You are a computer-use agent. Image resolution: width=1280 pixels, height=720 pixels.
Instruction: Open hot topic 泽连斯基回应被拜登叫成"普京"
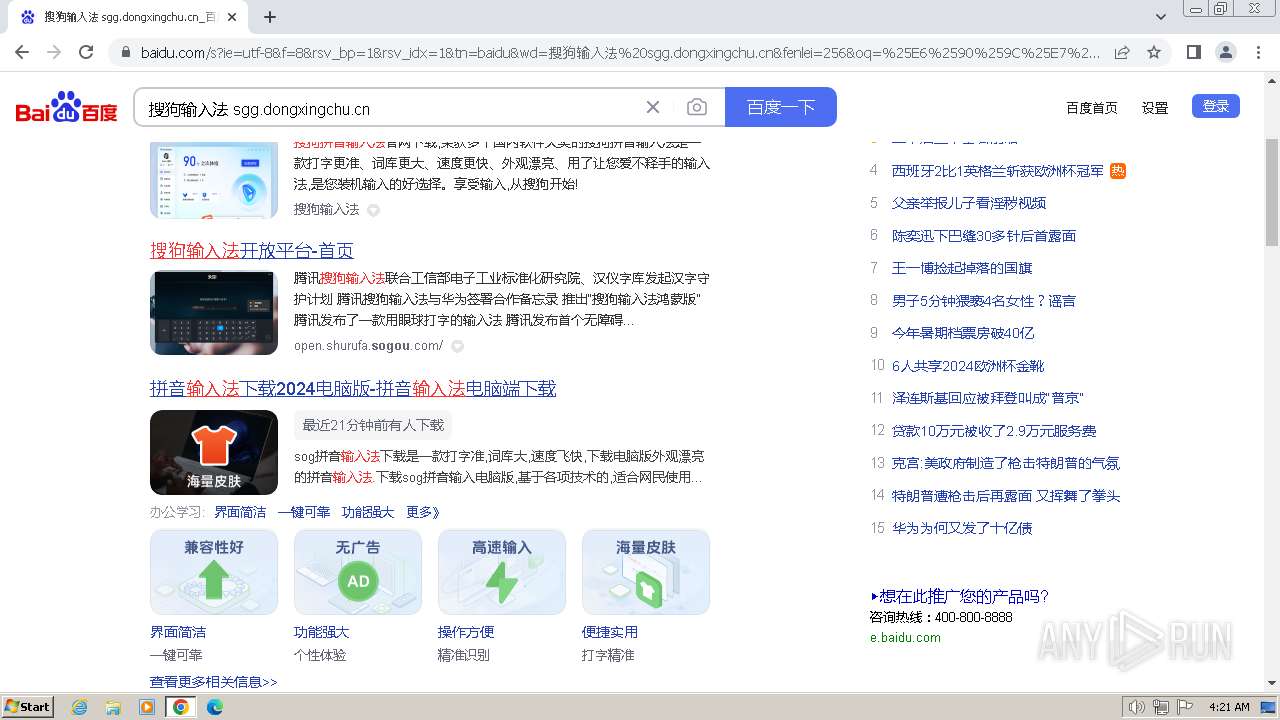[x=988, y=398]
